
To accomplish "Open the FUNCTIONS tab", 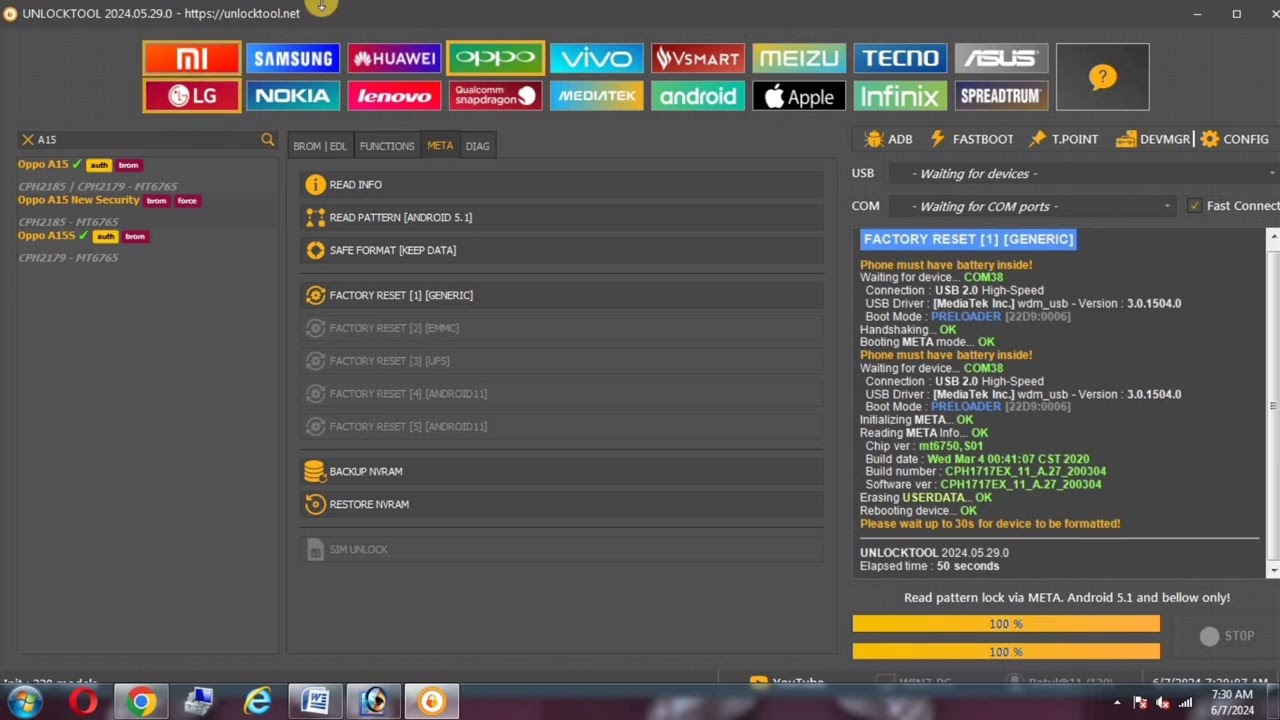I will [387, 146].
